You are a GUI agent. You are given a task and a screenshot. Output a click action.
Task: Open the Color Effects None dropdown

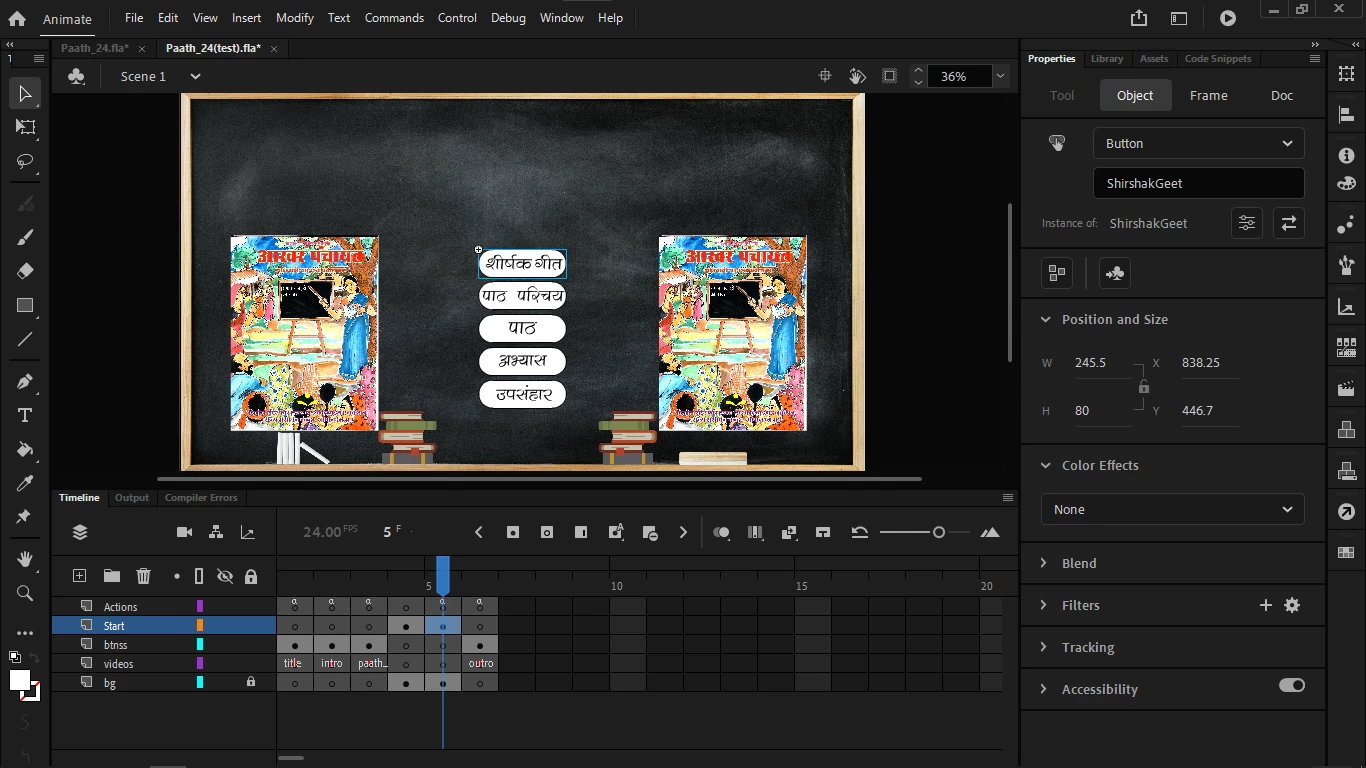1172,509
